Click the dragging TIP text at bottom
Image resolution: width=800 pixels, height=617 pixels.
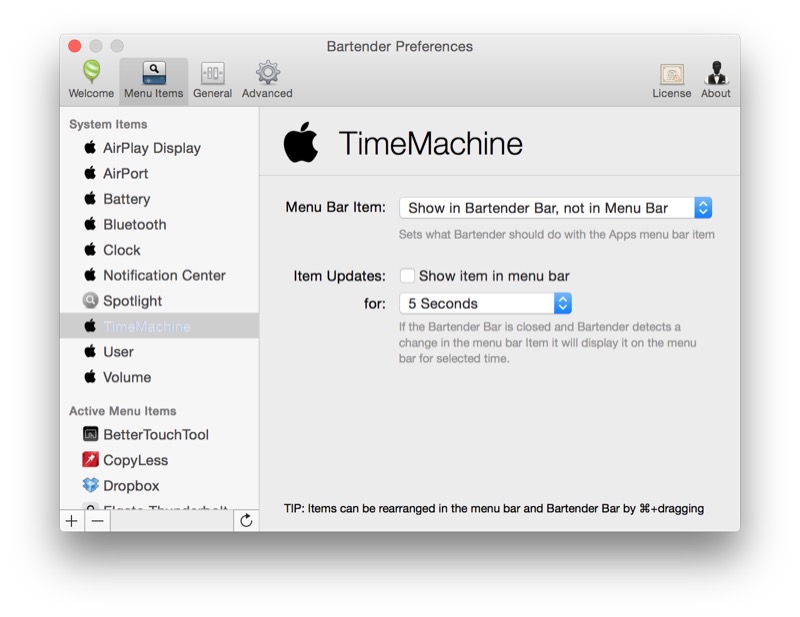pos(494,508)
